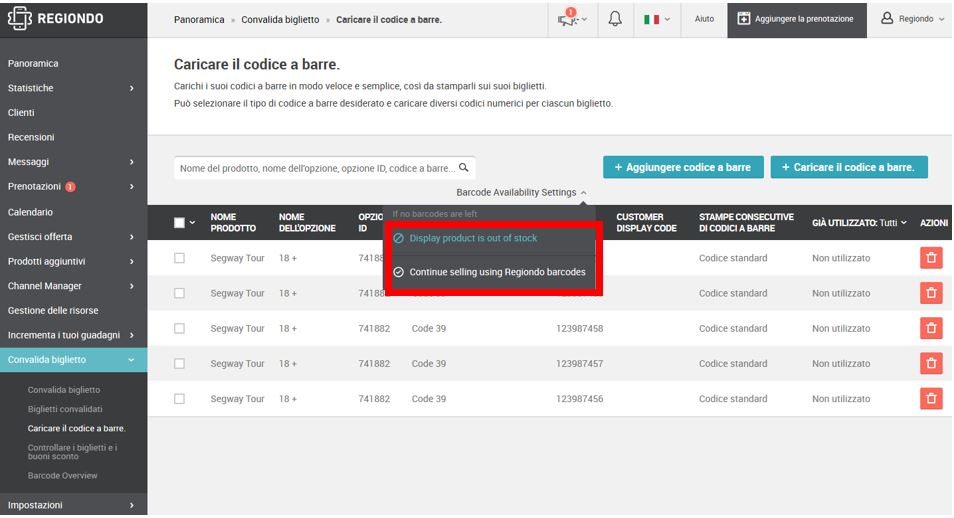Open the bulk selection arrow beside header checkbox

(192, 223)
